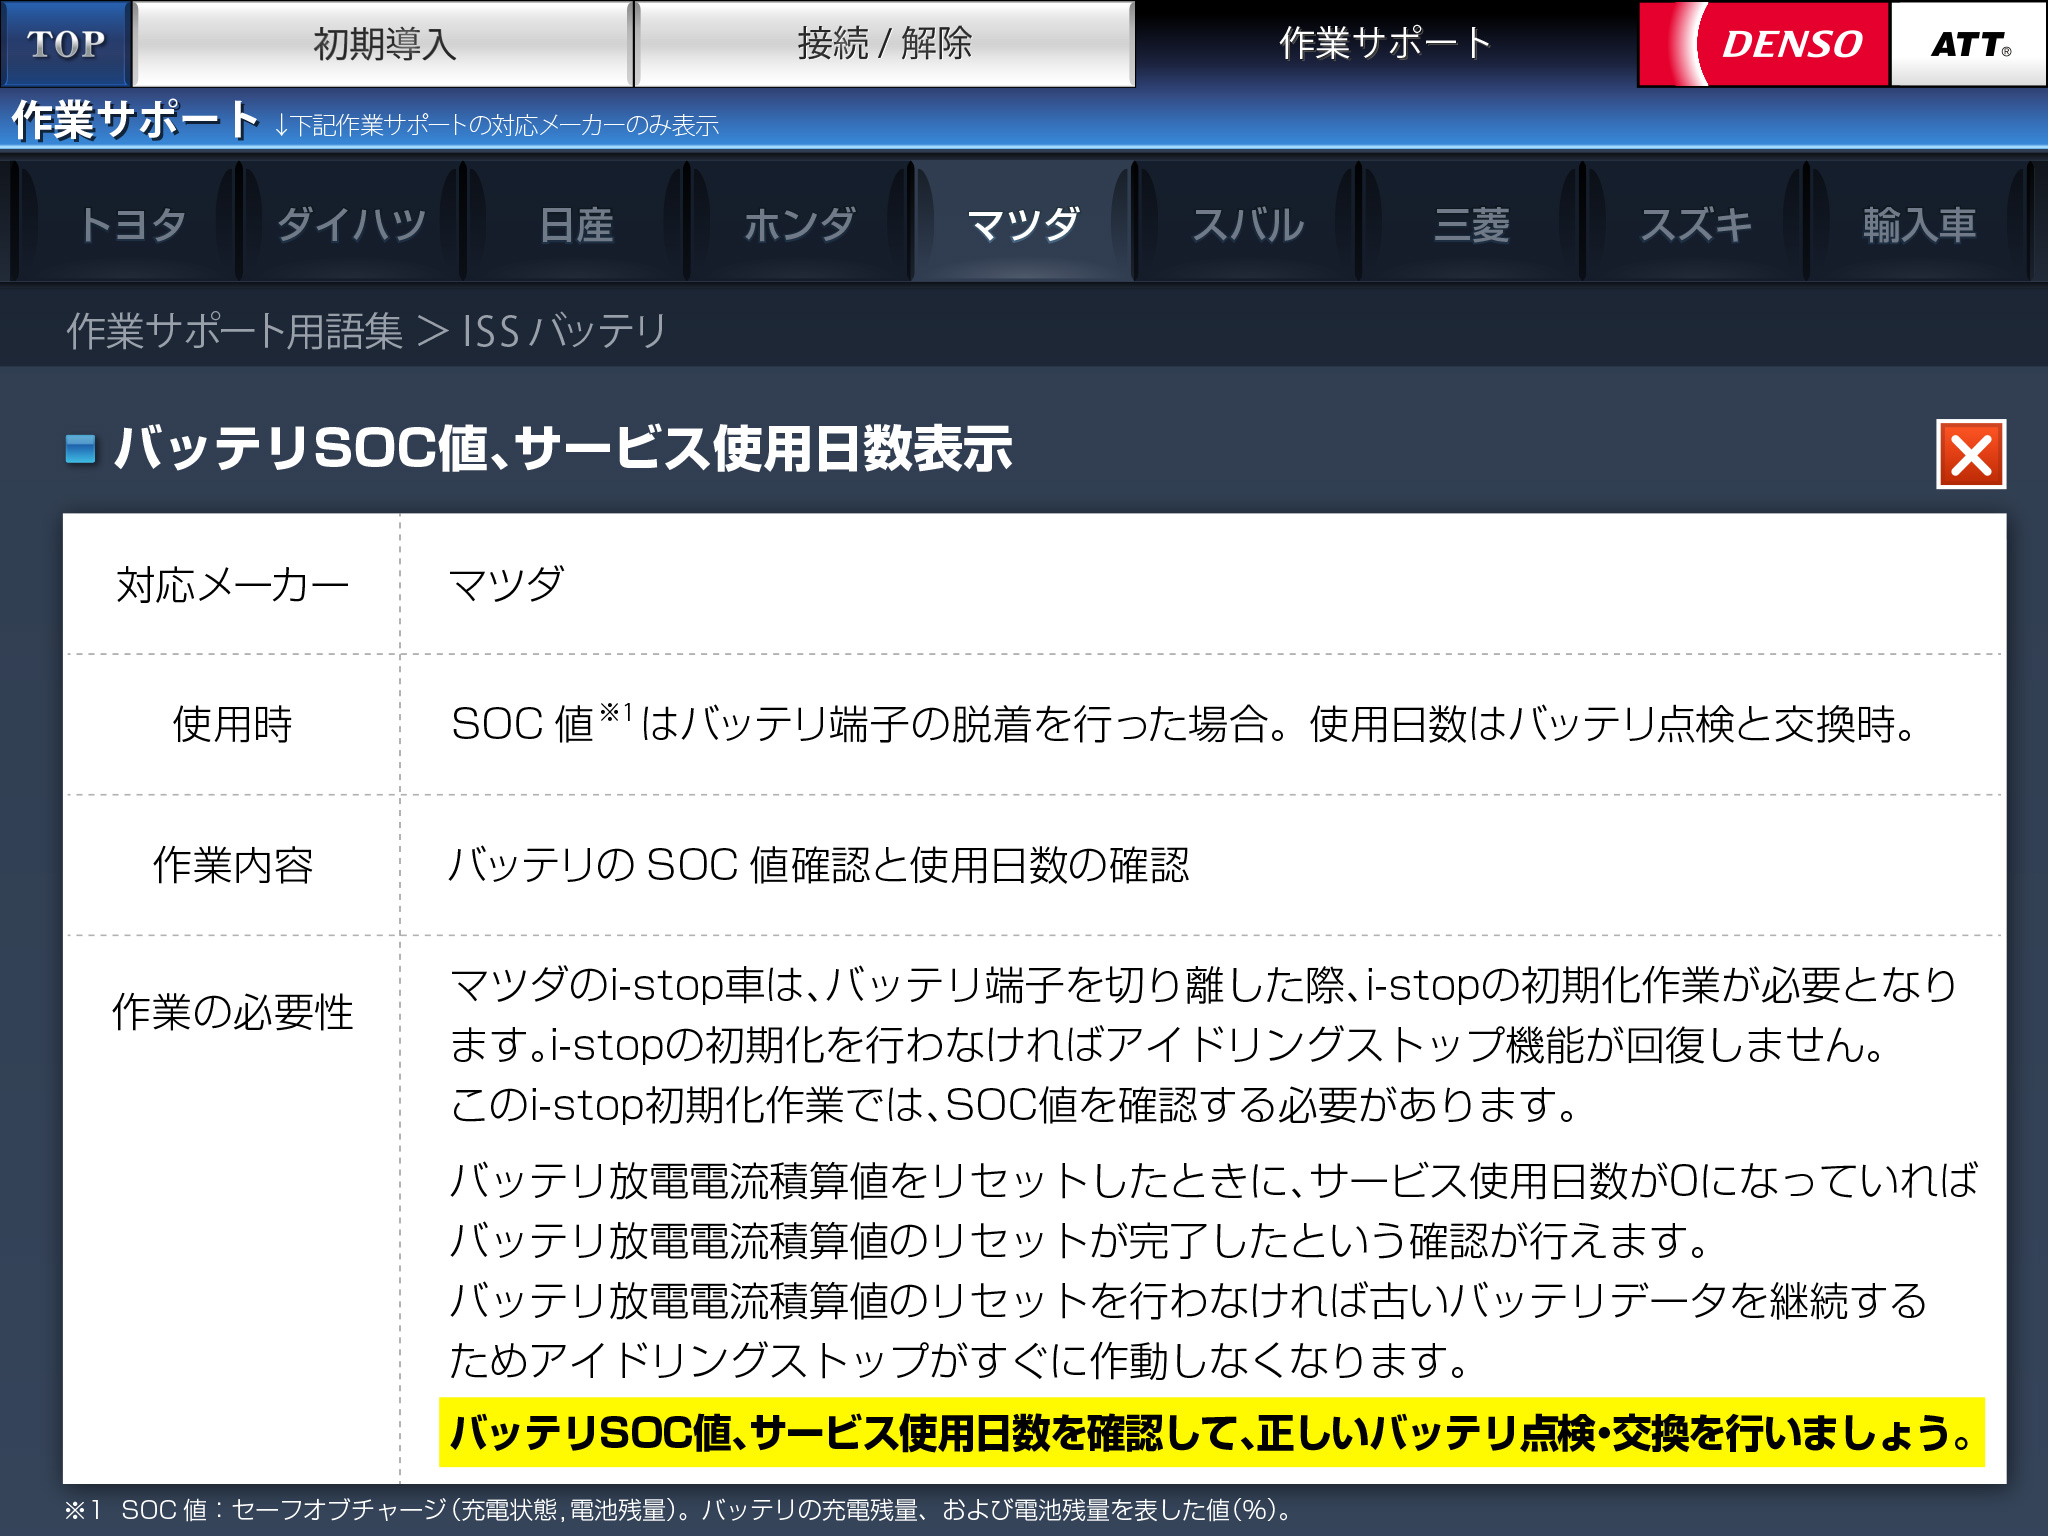Switch to the 日産 maker tab
2048x1536 pixels.
coord(575,224)
